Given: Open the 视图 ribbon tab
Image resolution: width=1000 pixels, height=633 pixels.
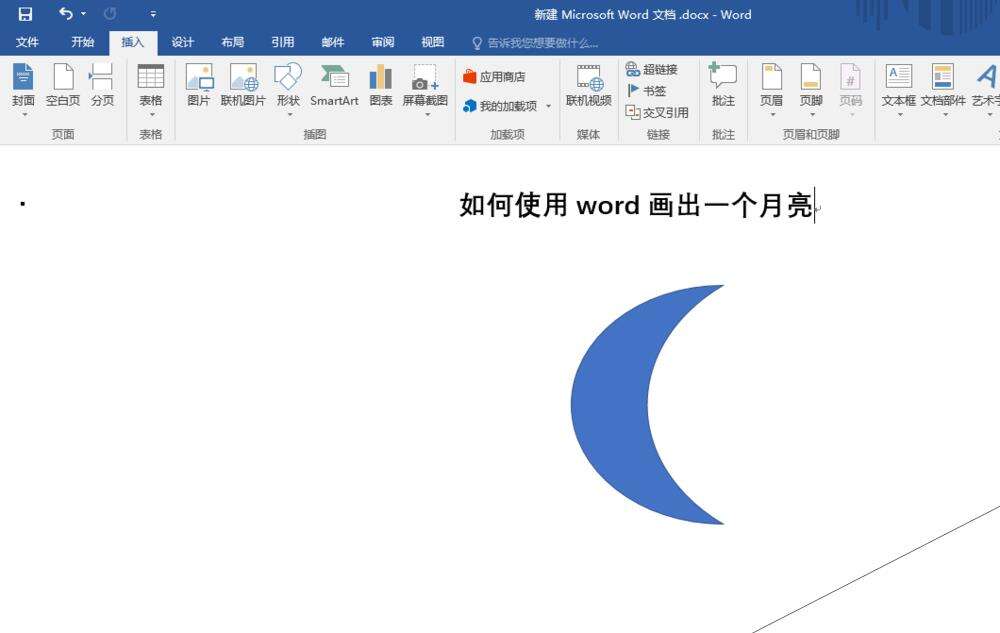Looking at the screenshot, I should pos(432,42).
